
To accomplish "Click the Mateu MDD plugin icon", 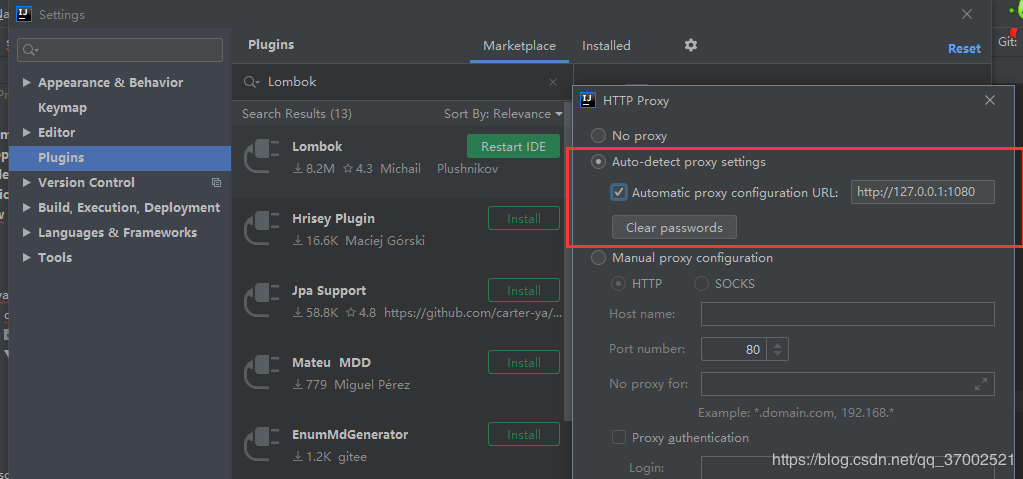I will (x=262, y=373).
